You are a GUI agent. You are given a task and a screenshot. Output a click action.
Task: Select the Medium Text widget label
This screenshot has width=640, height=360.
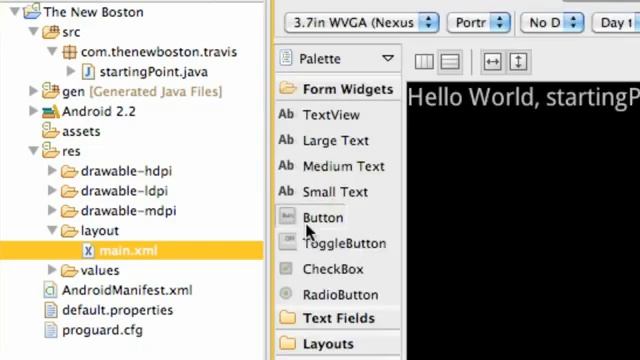coord(344,166)
